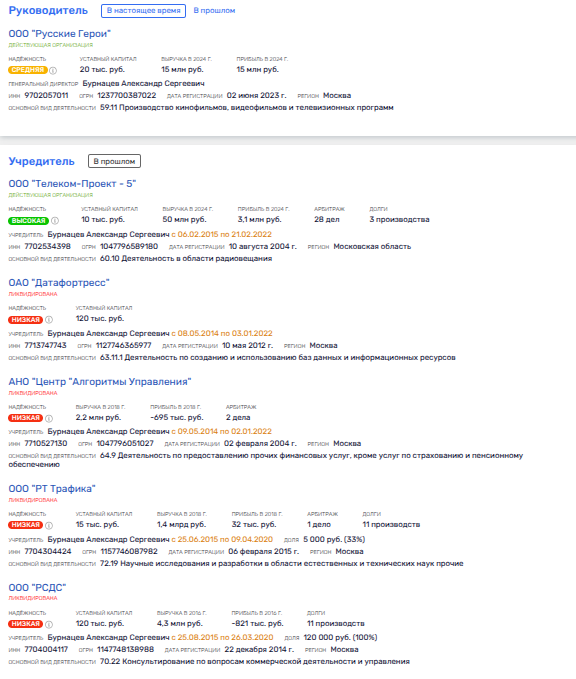Click the green ВЫСОКАЯ reliability badge

click(29, 221)
